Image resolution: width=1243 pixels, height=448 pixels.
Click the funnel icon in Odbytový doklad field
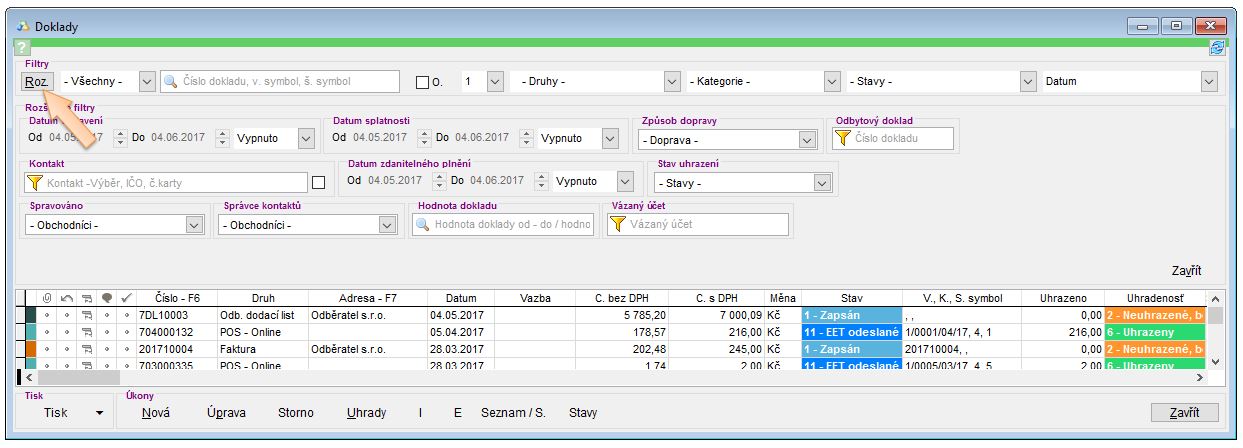click(x=843, y=139)
